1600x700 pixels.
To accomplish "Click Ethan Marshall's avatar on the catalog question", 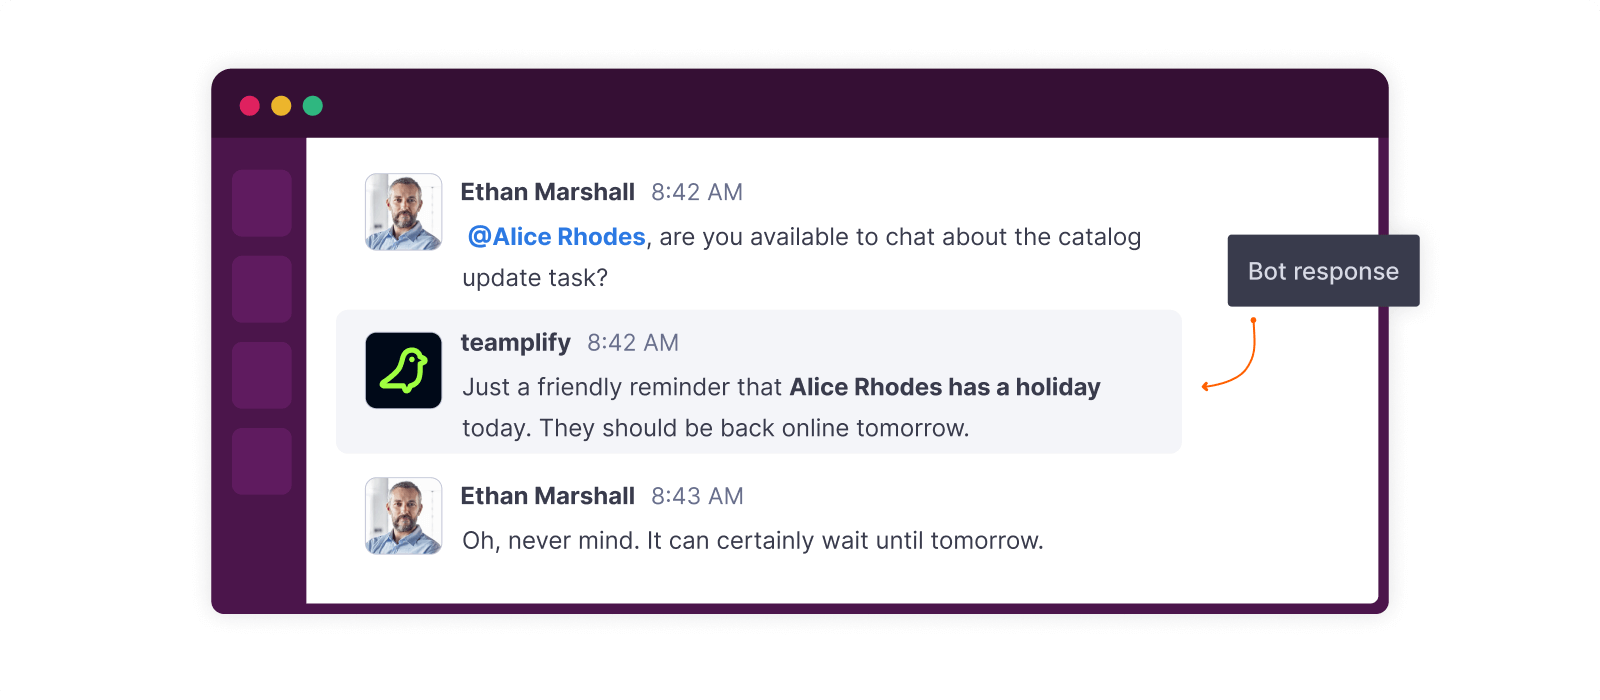I will [403, 212].
